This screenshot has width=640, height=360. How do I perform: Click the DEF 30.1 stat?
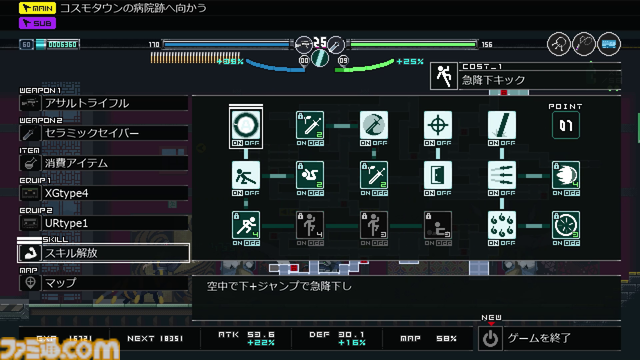click(x=337, y=338)
